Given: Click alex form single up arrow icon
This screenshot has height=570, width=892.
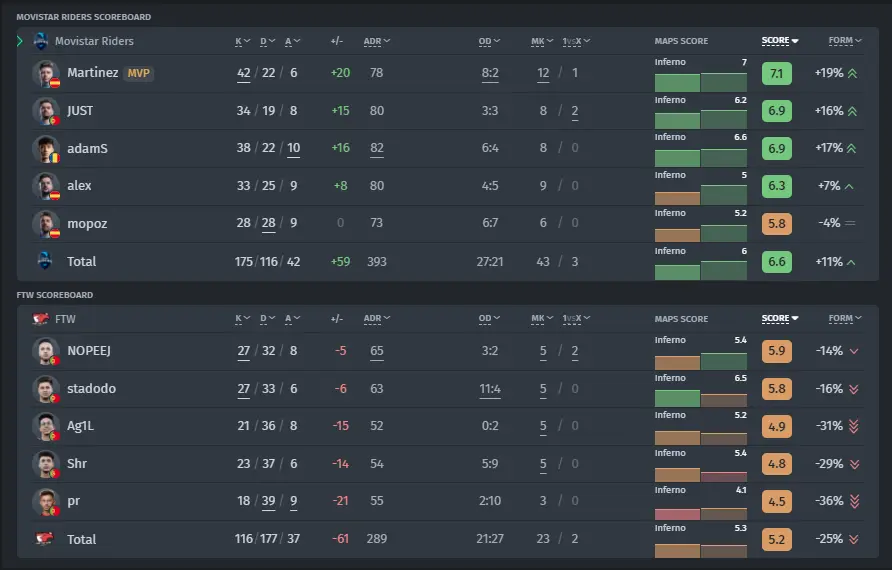Looking at the screenshot, I should (x=849, y=186).
